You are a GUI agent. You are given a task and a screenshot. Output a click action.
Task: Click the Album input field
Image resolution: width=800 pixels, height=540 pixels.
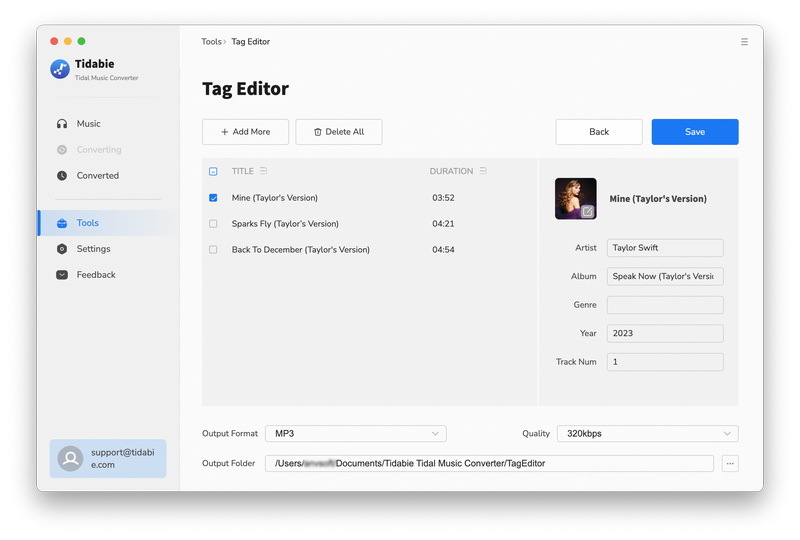point(665,276)
